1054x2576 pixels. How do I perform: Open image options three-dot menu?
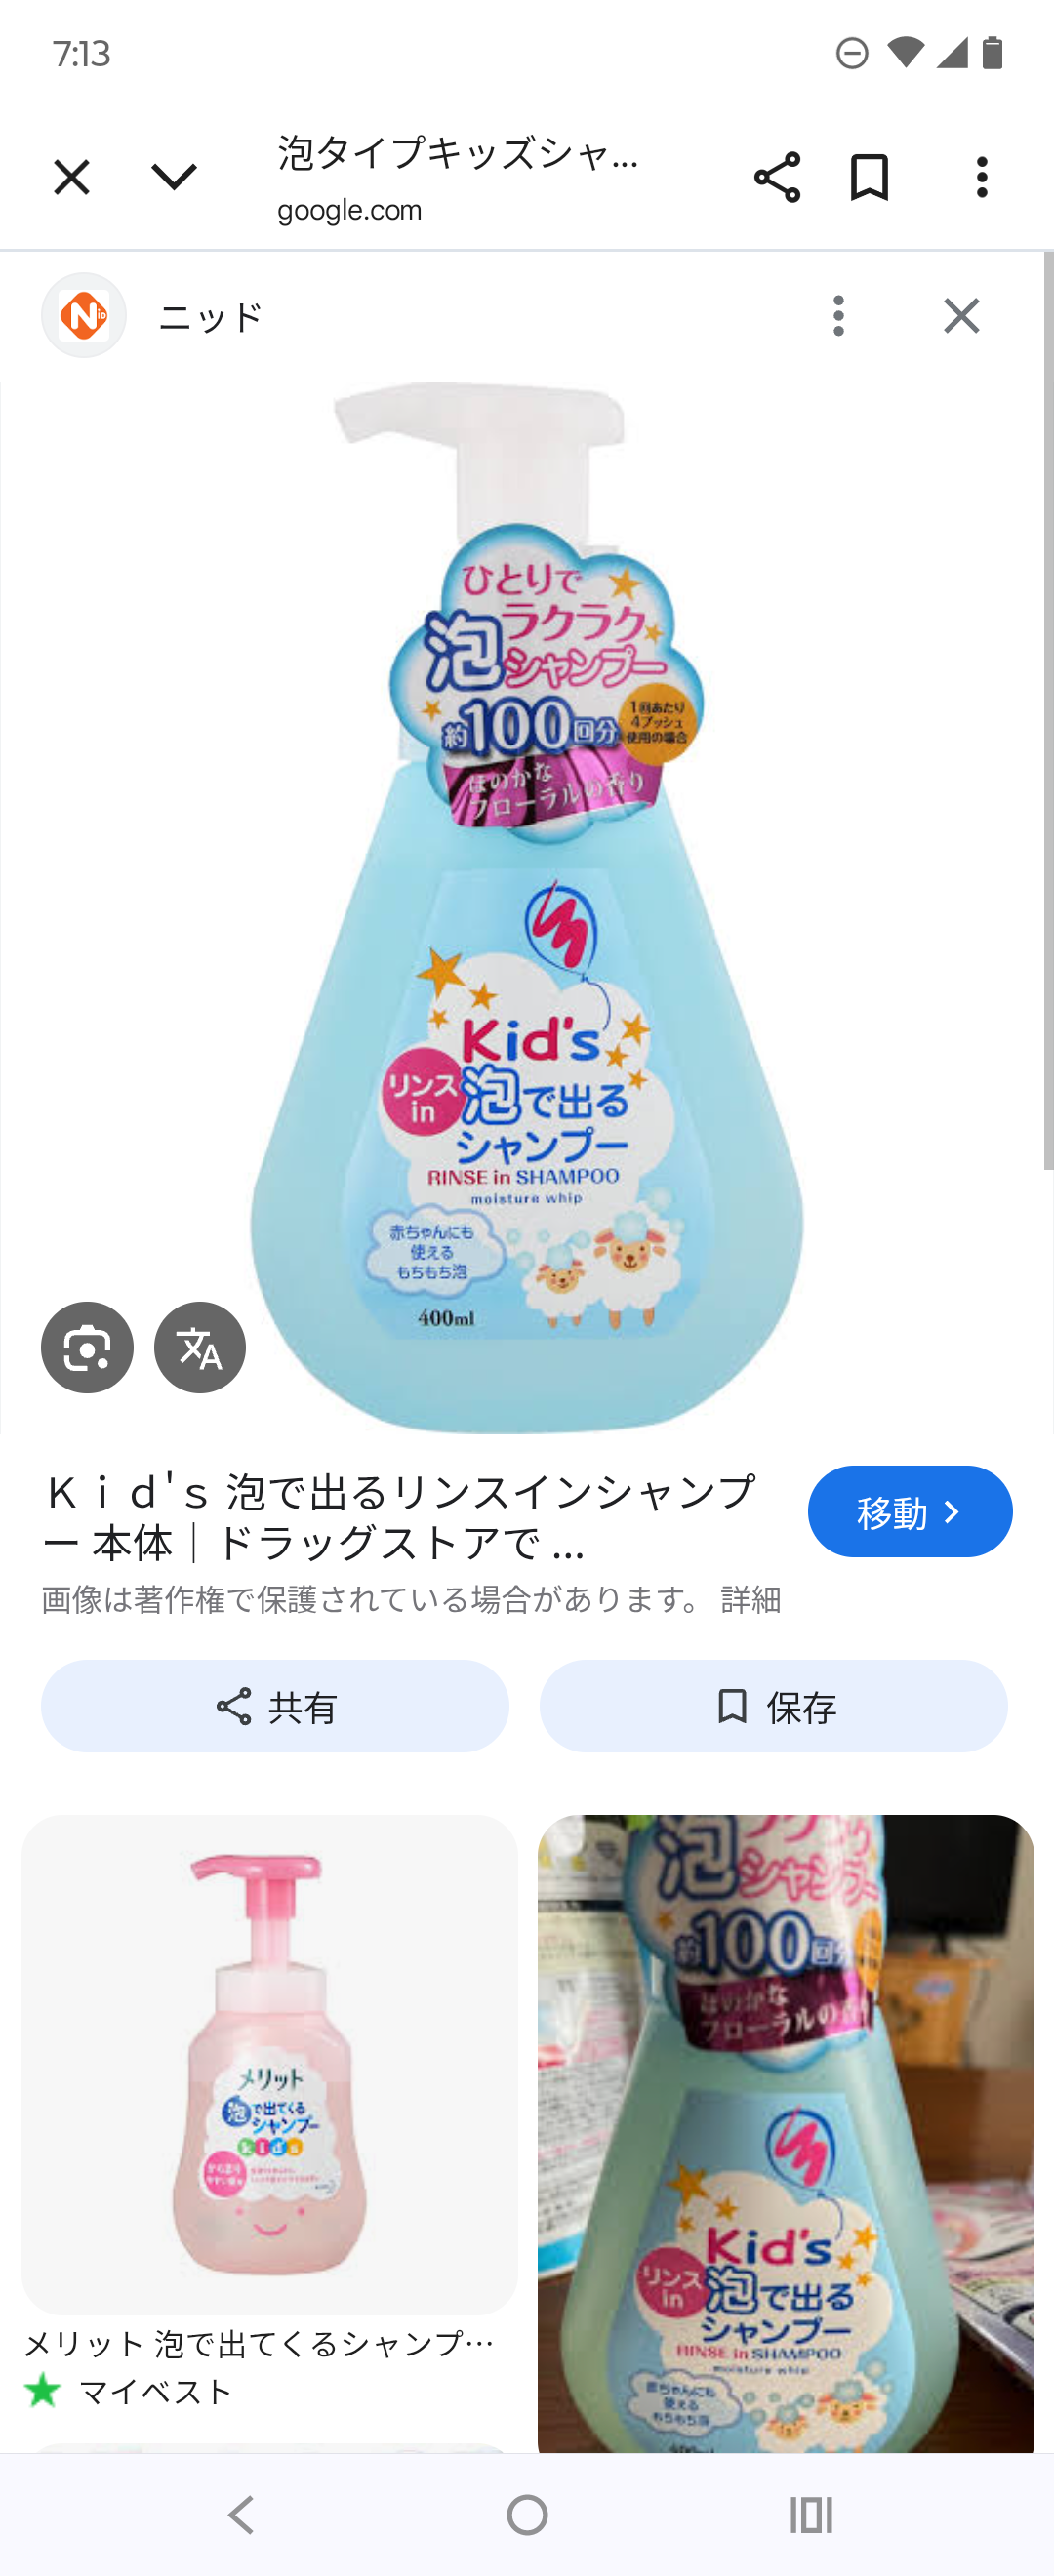839,316
